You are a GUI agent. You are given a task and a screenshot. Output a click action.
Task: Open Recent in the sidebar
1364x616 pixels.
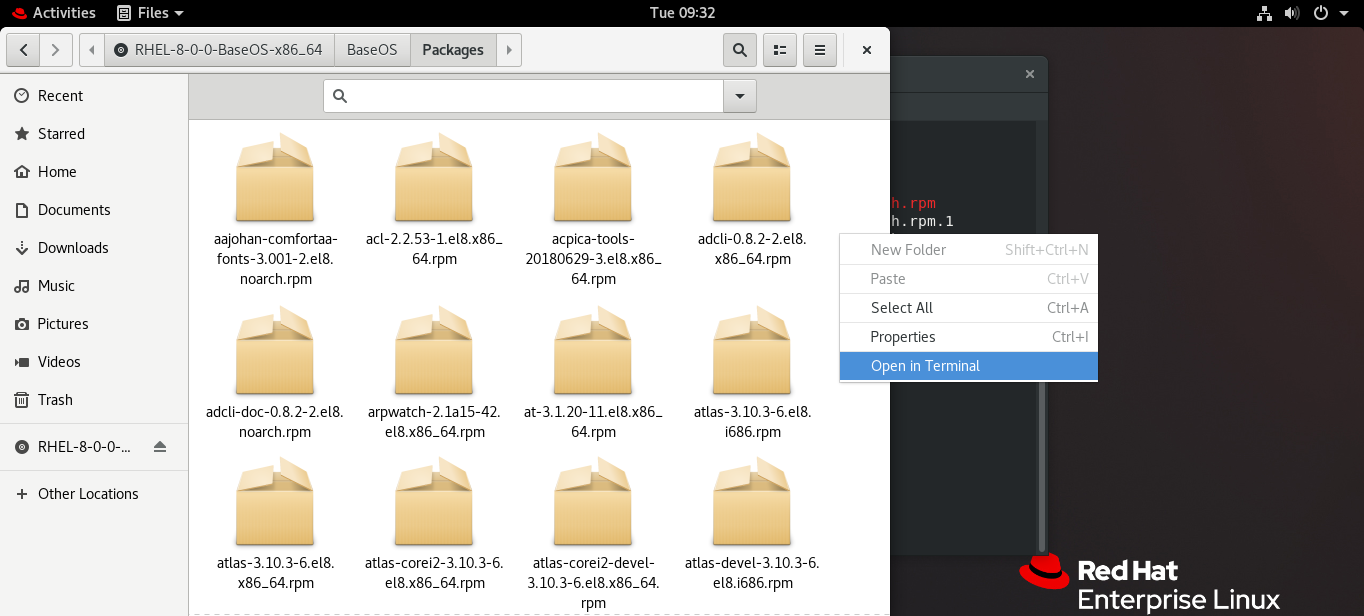[94, 96]
